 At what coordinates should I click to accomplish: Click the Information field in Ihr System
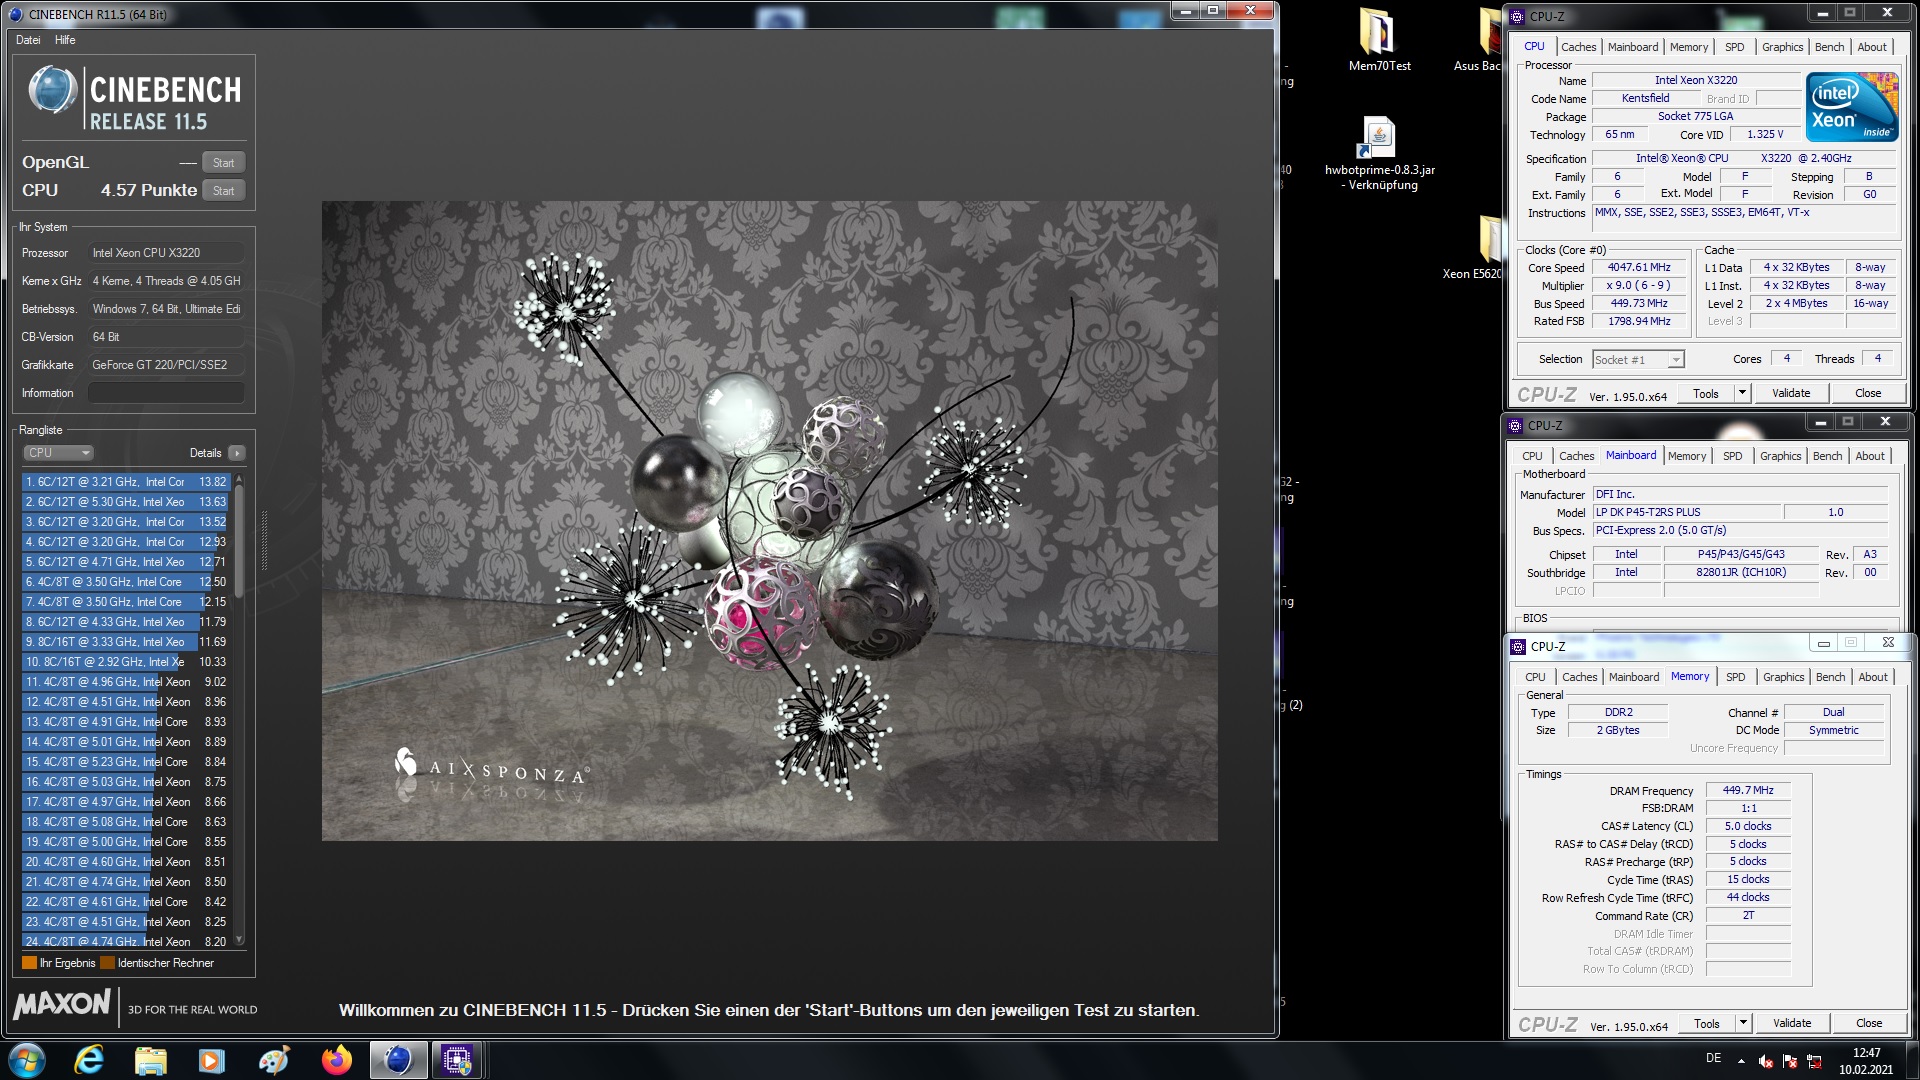click(x=166, y=393)
